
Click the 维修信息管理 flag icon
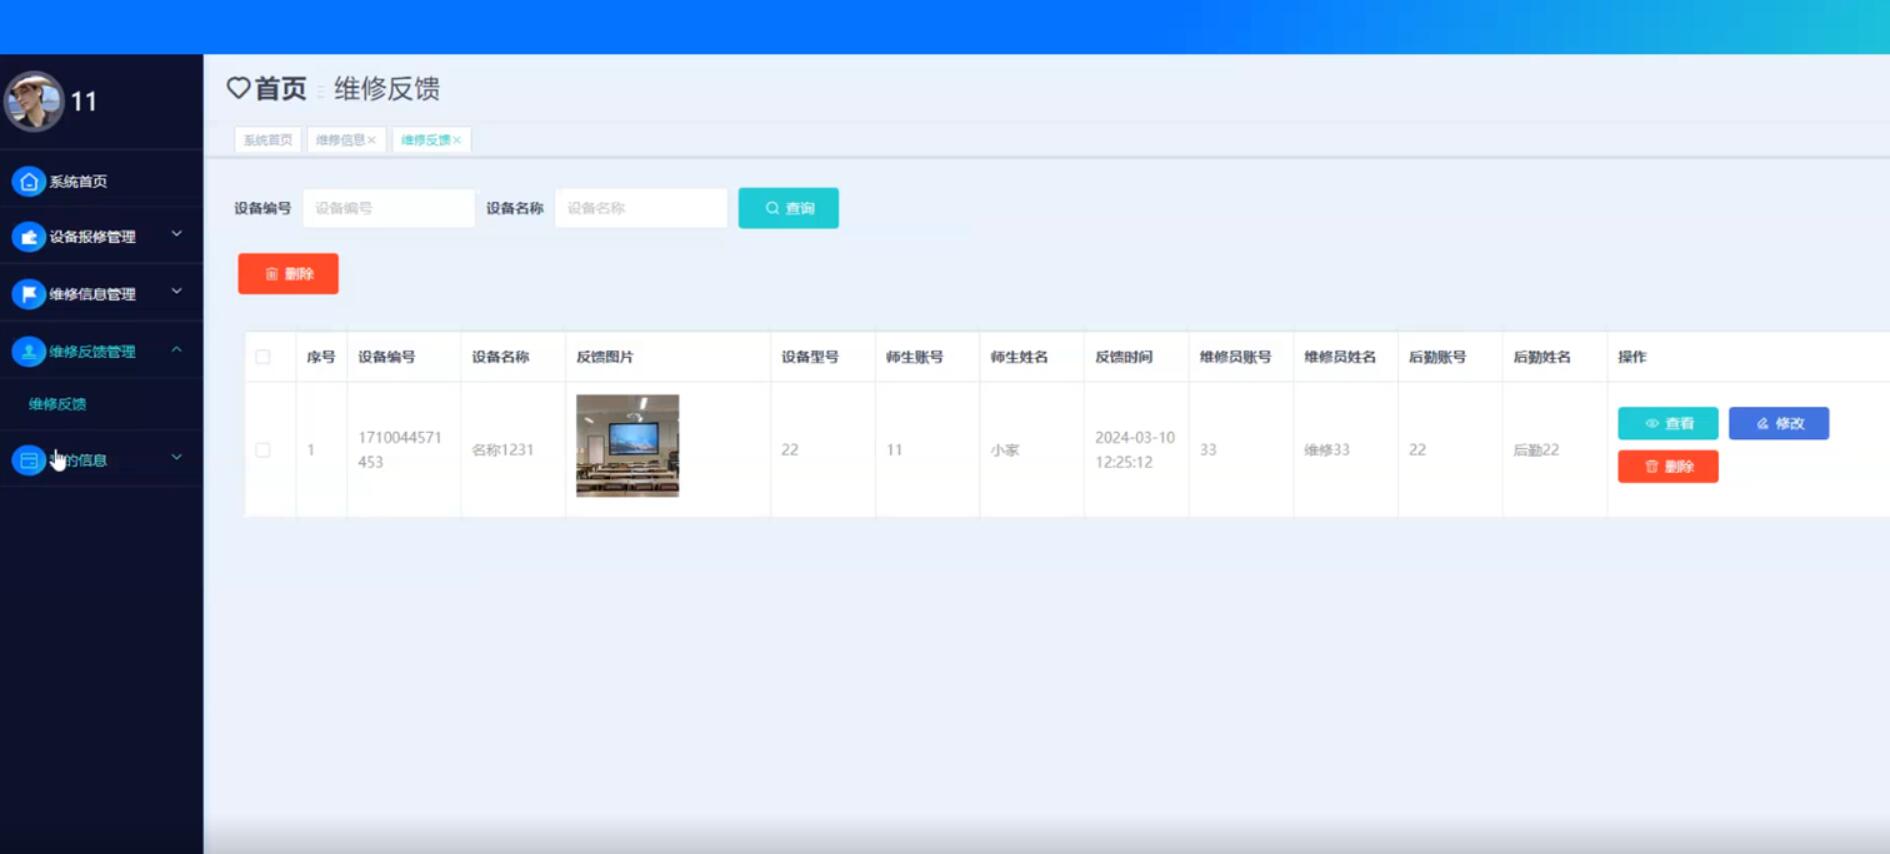(29, 294)
